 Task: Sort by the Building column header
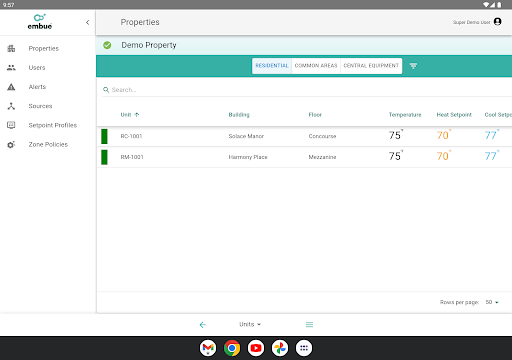tap(239, 115)
